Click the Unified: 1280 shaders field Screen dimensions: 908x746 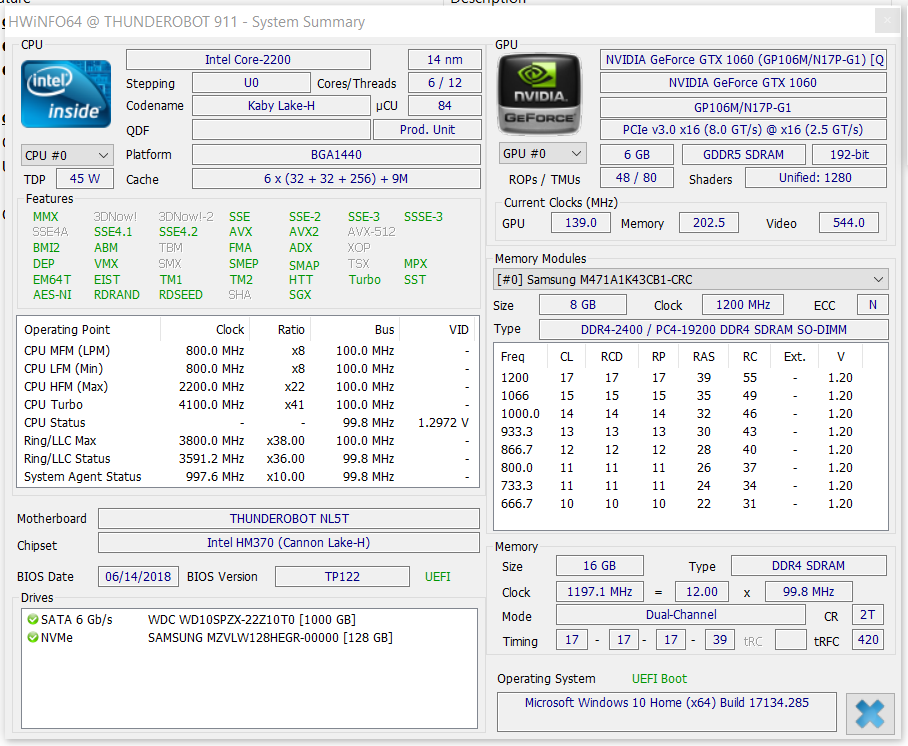coord(815,178)
